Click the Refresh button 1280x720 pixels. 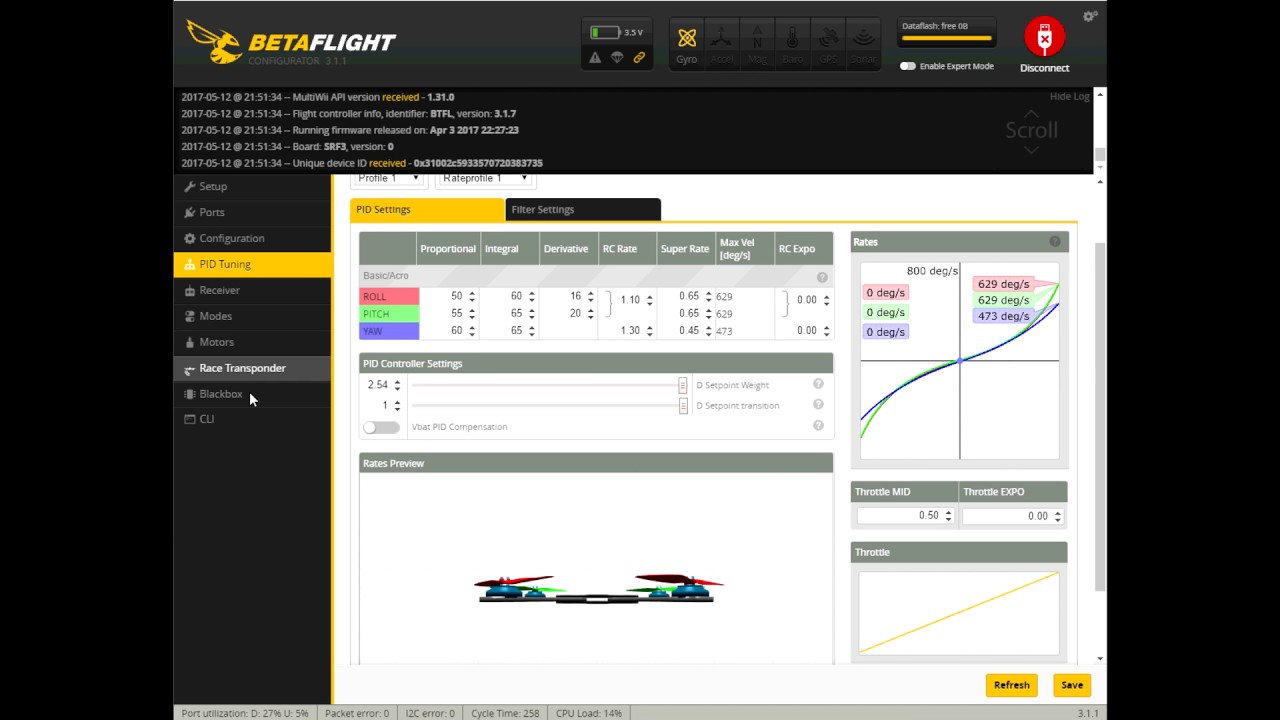(1011, 685)
